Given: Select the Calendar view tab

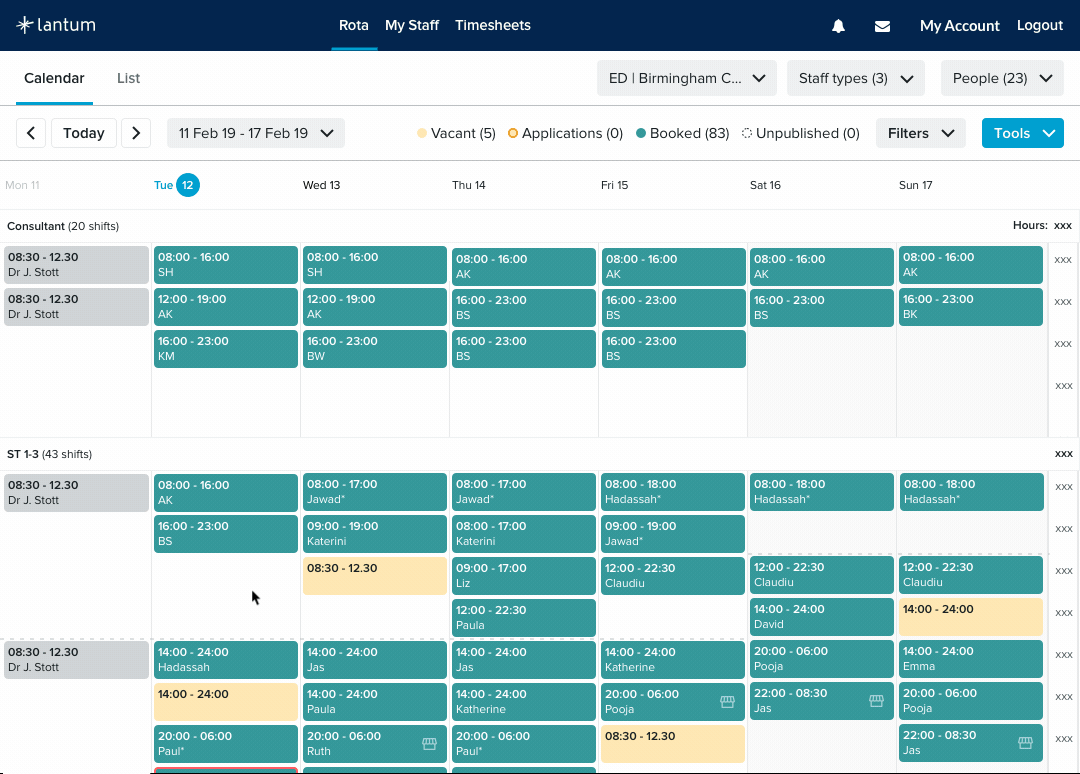Looking at the screenshot, I should coord(54,78).
